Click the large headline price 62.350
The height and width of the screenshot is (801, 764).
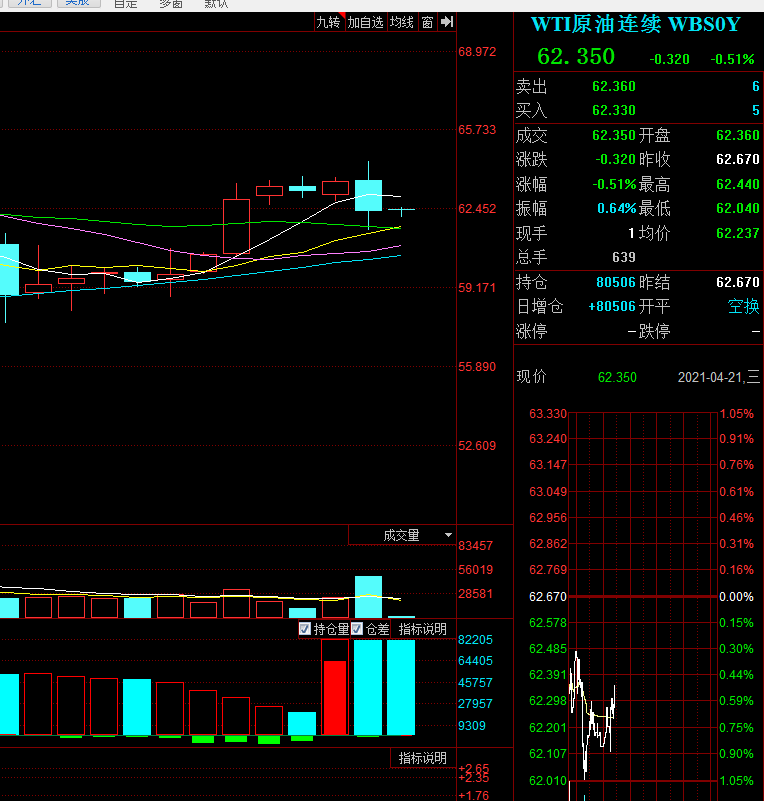pos(576,57)
